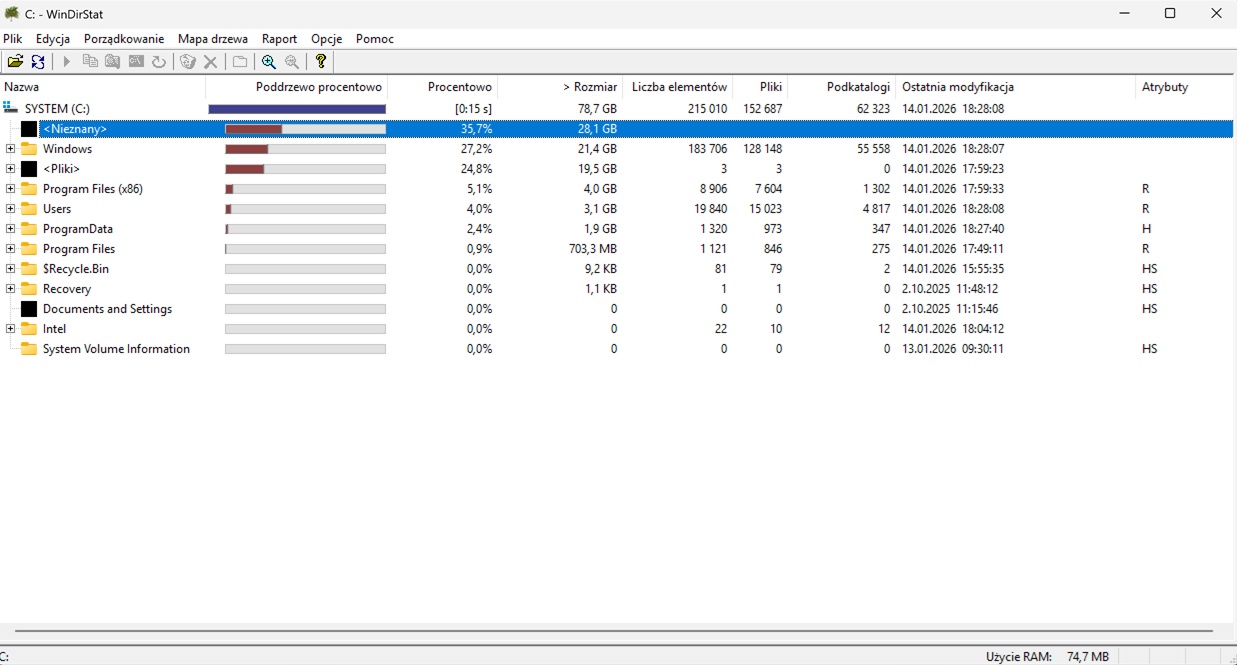1237x665 pixels.
Task: Click the yellow question mark Help icon
Action: (321, 62)
